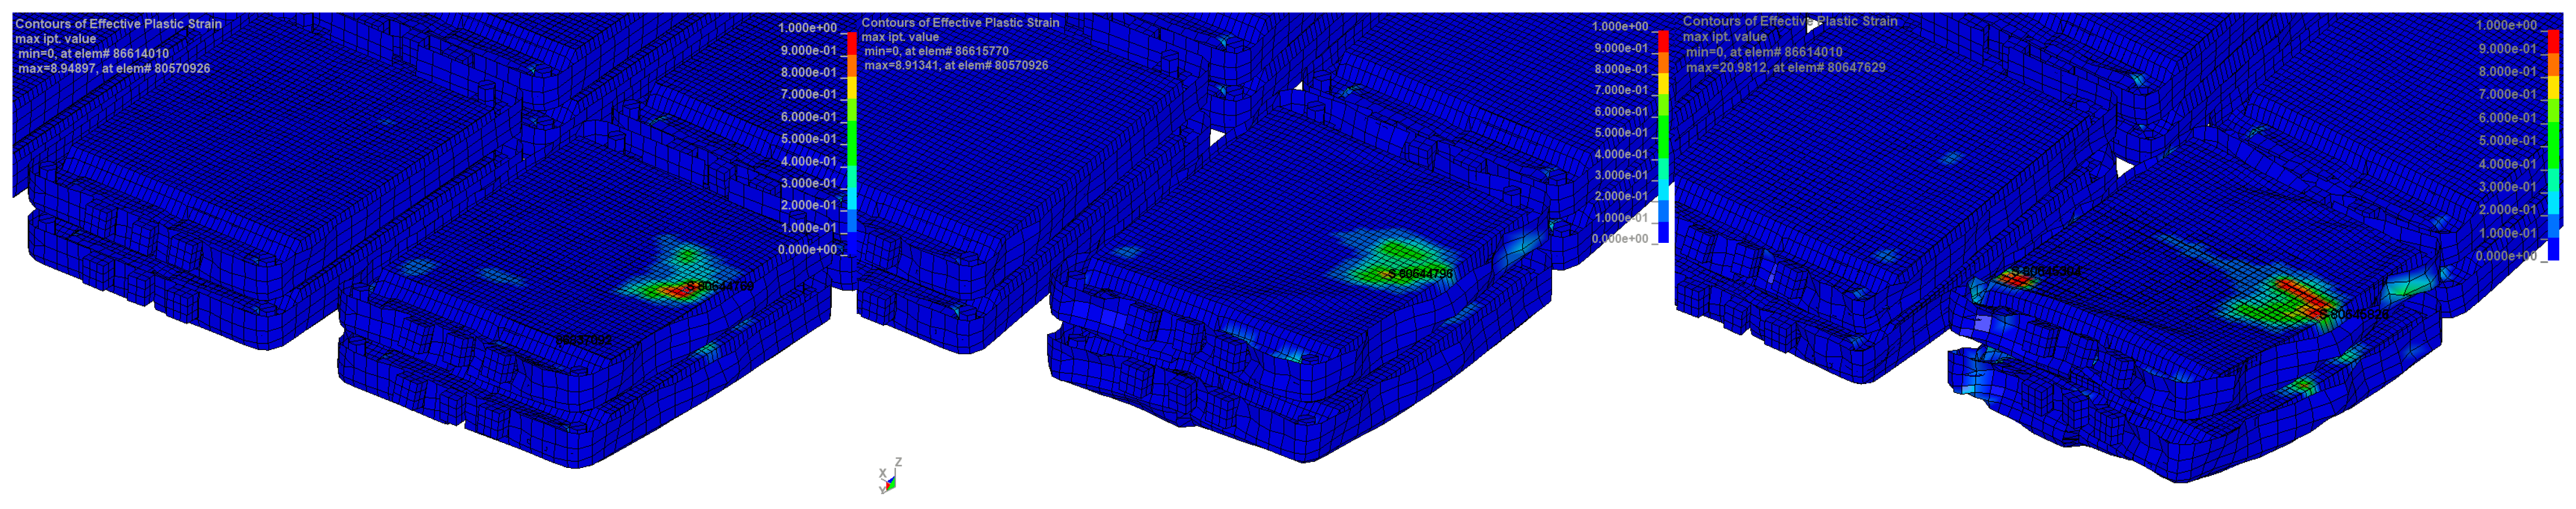Click the green swatch on the middle plot's legend
Viewport: 2576px width, 509px height.
click(x=1663, y=138)
